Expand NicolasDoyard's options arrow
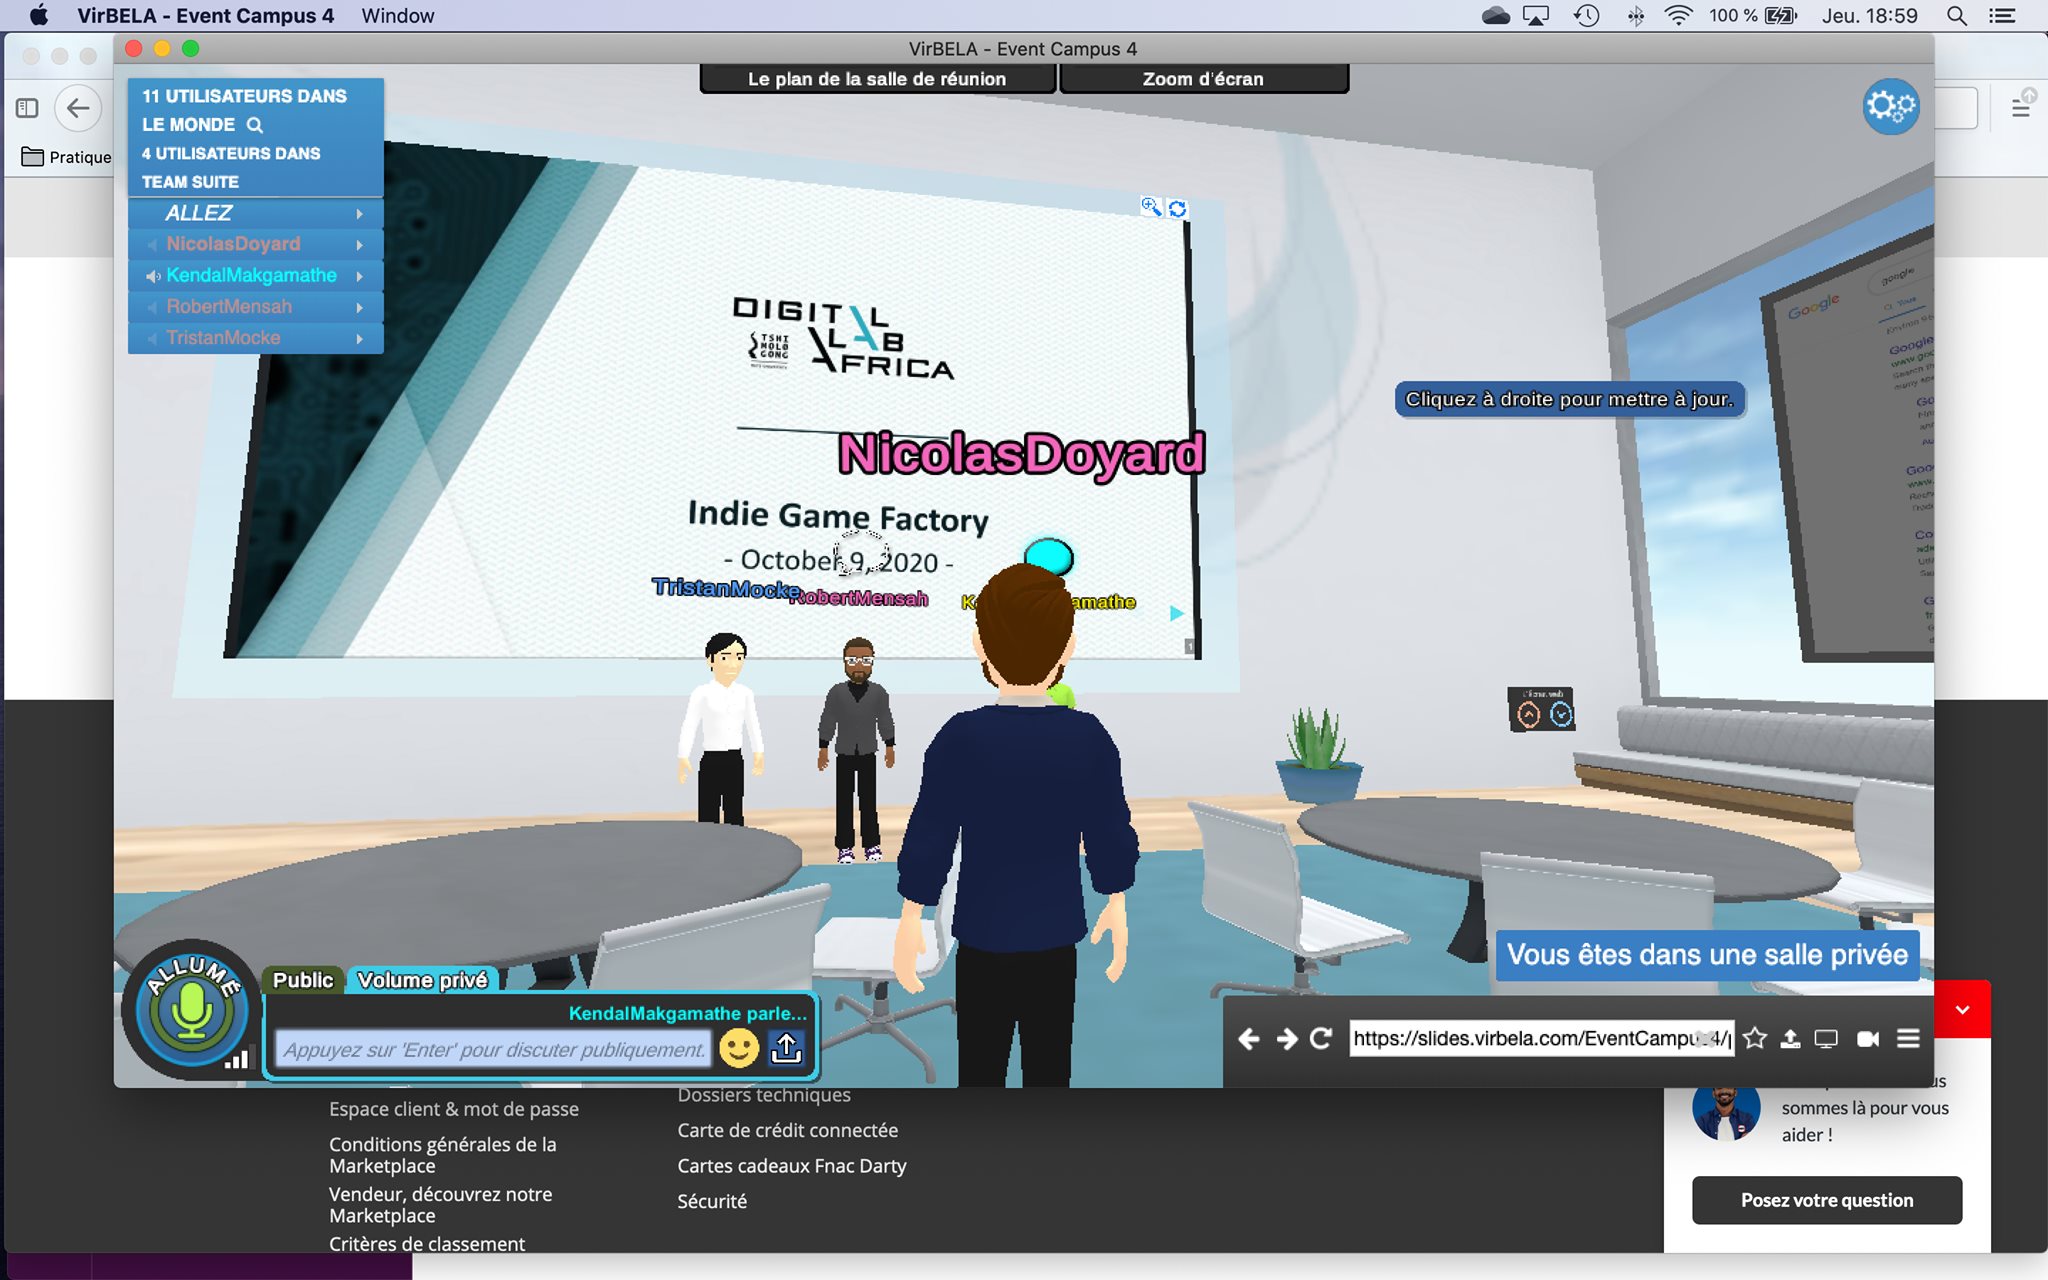Image resolution: width=2048 pixels, height=1280 pixels. pyautogui.click(x=360, y=245)
